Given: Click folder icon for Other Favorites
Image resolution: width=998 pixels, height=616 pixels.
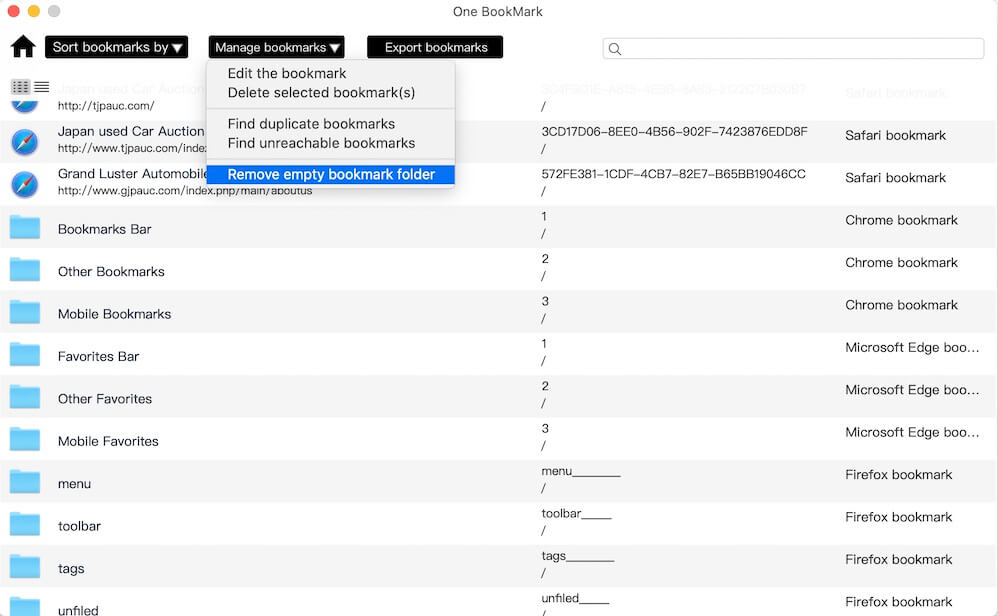Looking at the screenshot, I should [x=25, y=397].
